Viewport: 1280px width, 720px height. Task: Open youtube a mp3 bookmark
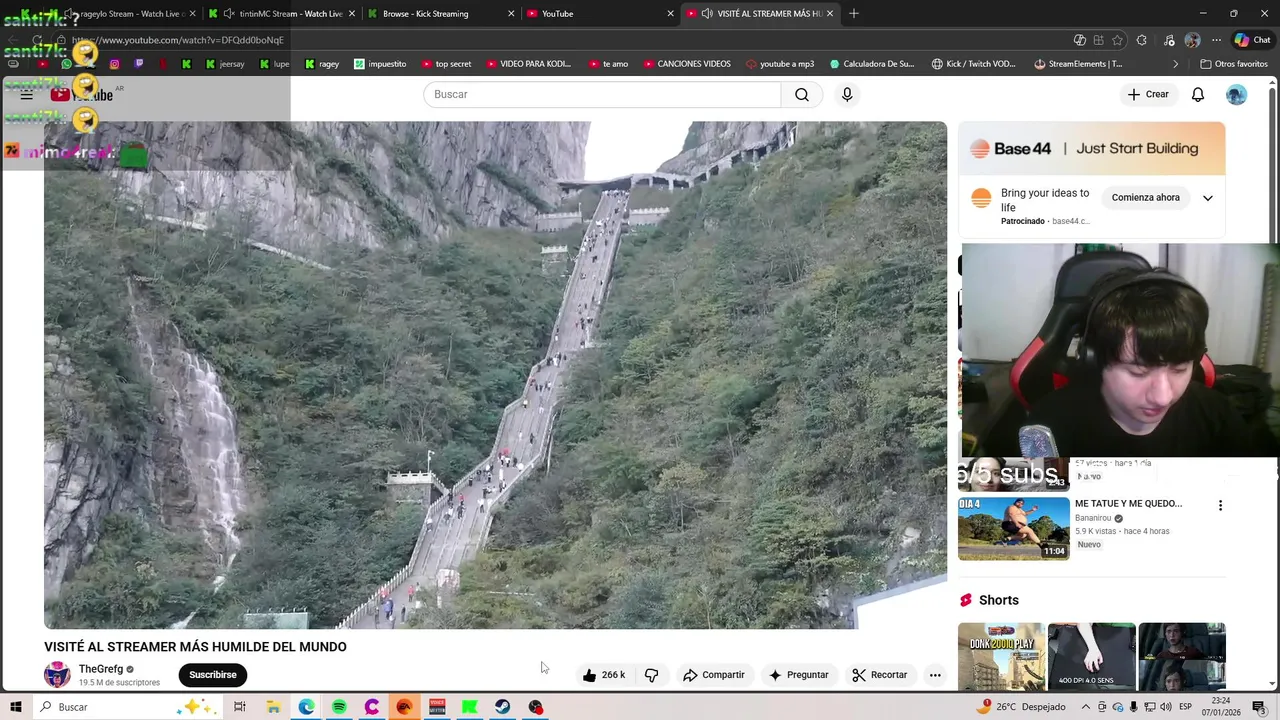[780, 64]
